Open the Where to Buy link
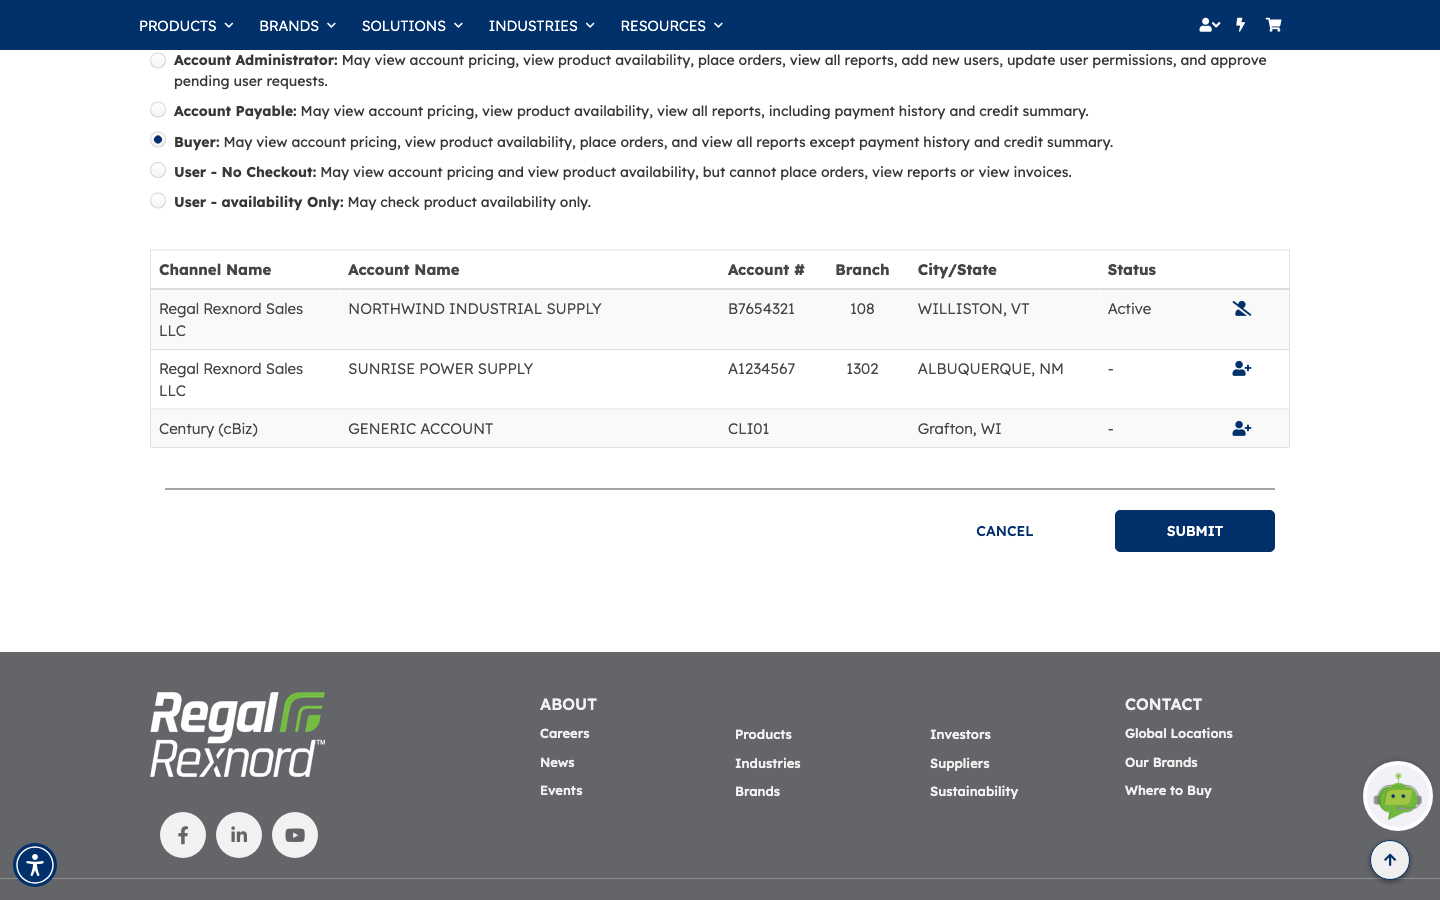This screenshot has width=1440, height=900. 1168,790
